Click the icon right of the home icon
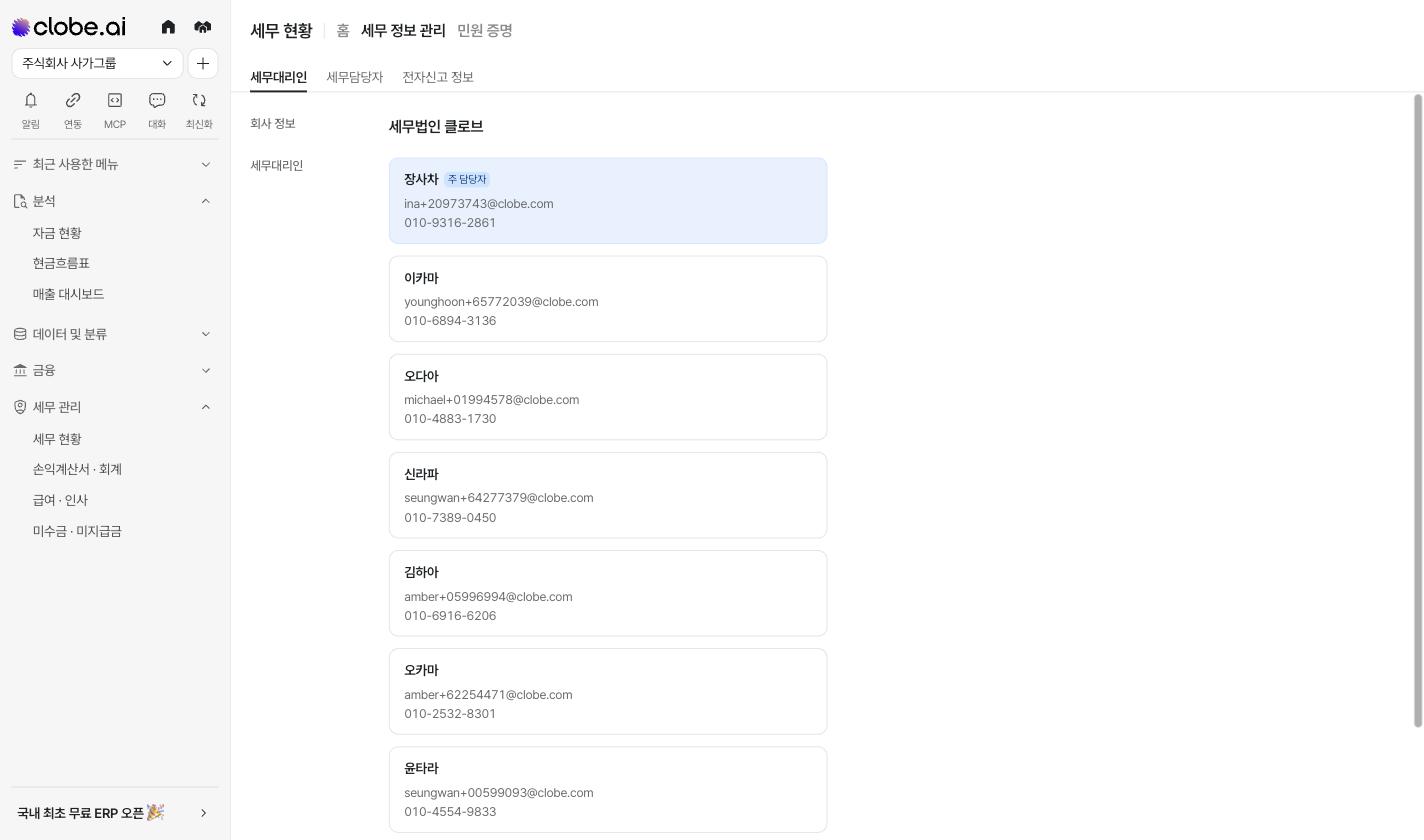The image size is (1424, 840). tap(203, 27)
